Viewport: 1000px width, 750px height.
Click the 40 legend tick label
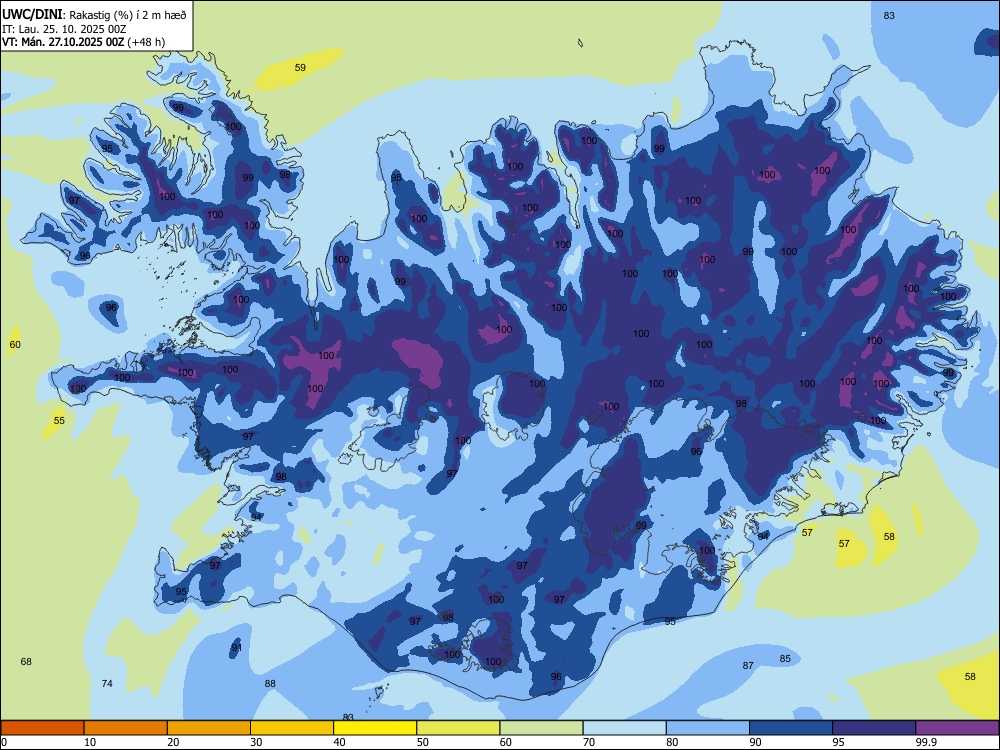340,742
